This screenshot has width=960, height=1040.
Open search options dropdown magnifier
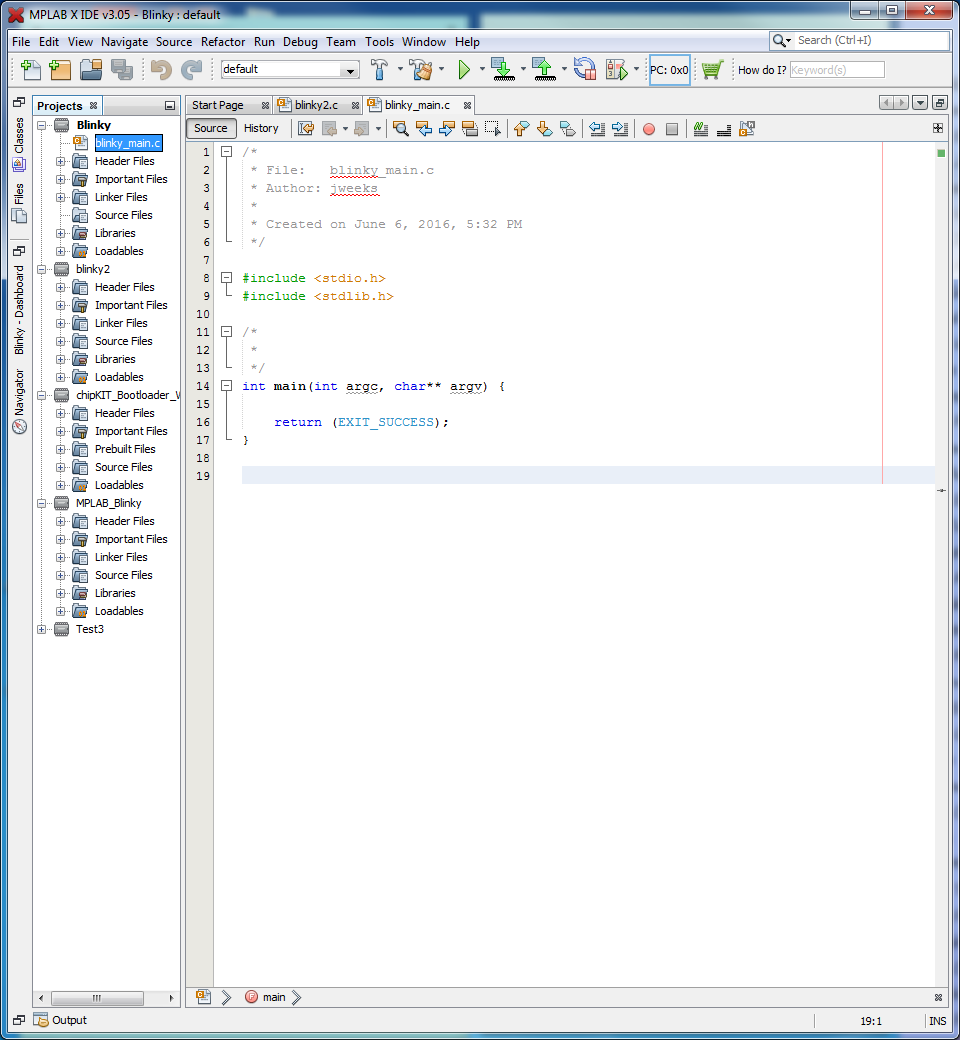tap(782, 40)
